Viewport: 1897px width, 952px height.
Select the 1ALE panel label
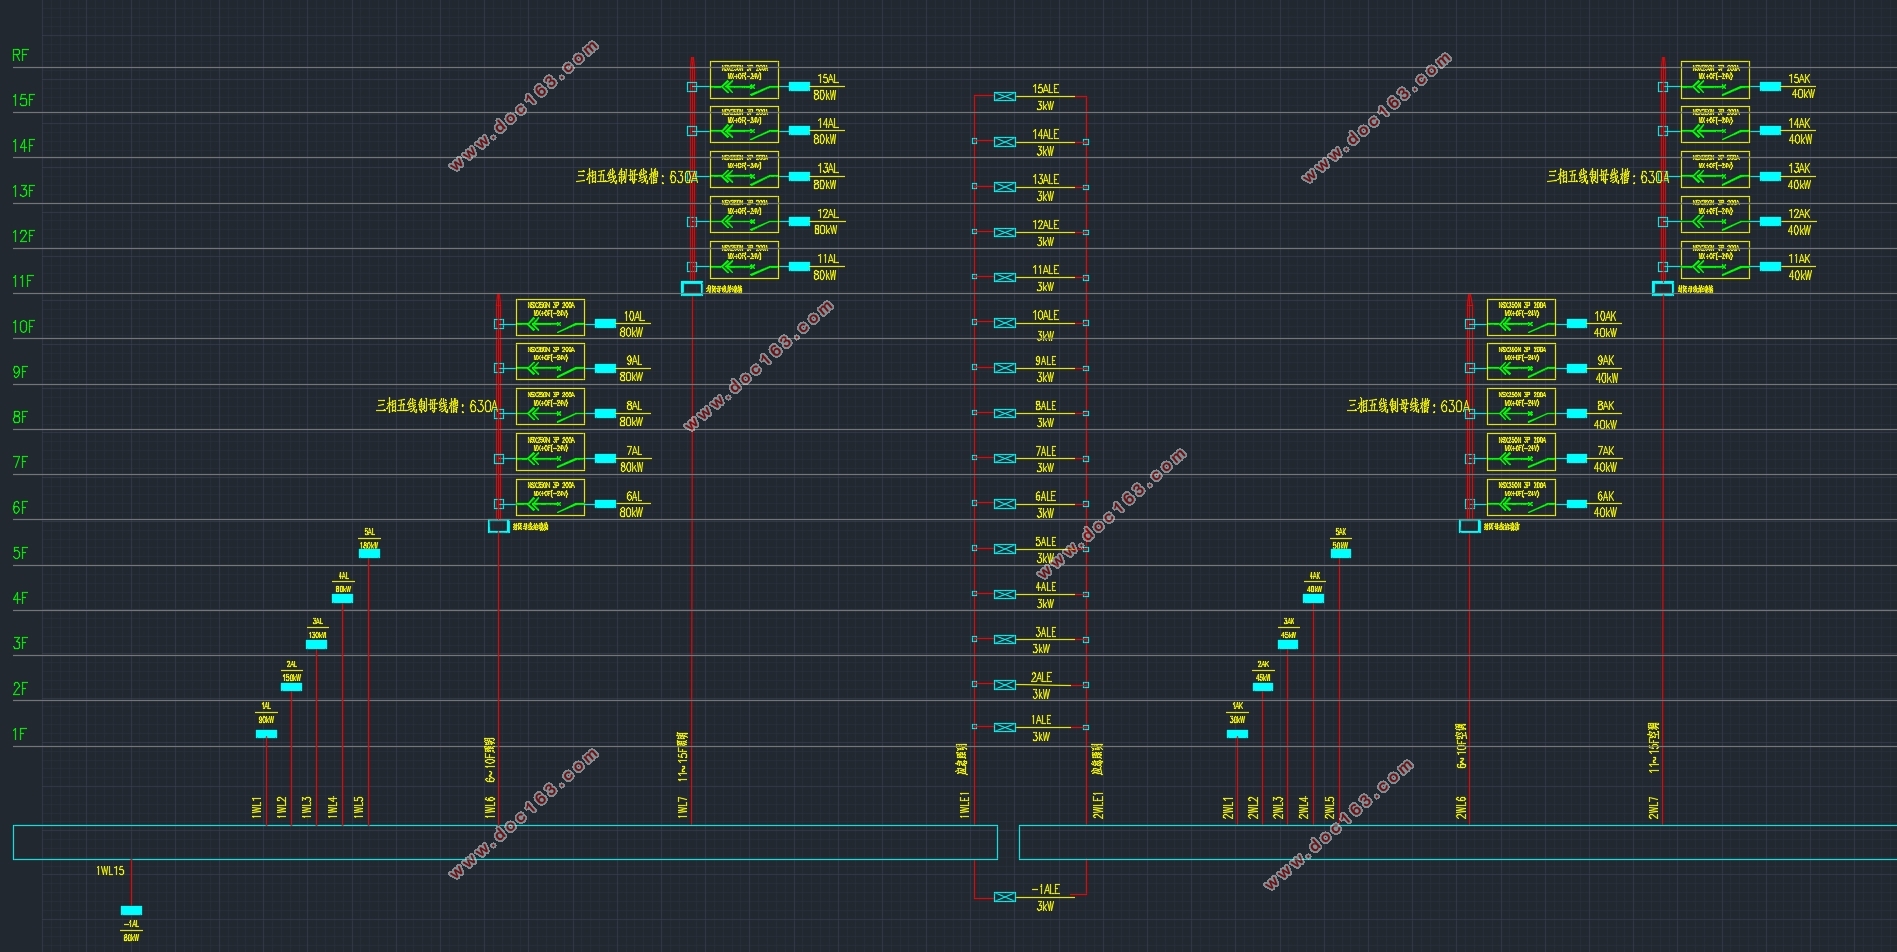point(1041,719)
